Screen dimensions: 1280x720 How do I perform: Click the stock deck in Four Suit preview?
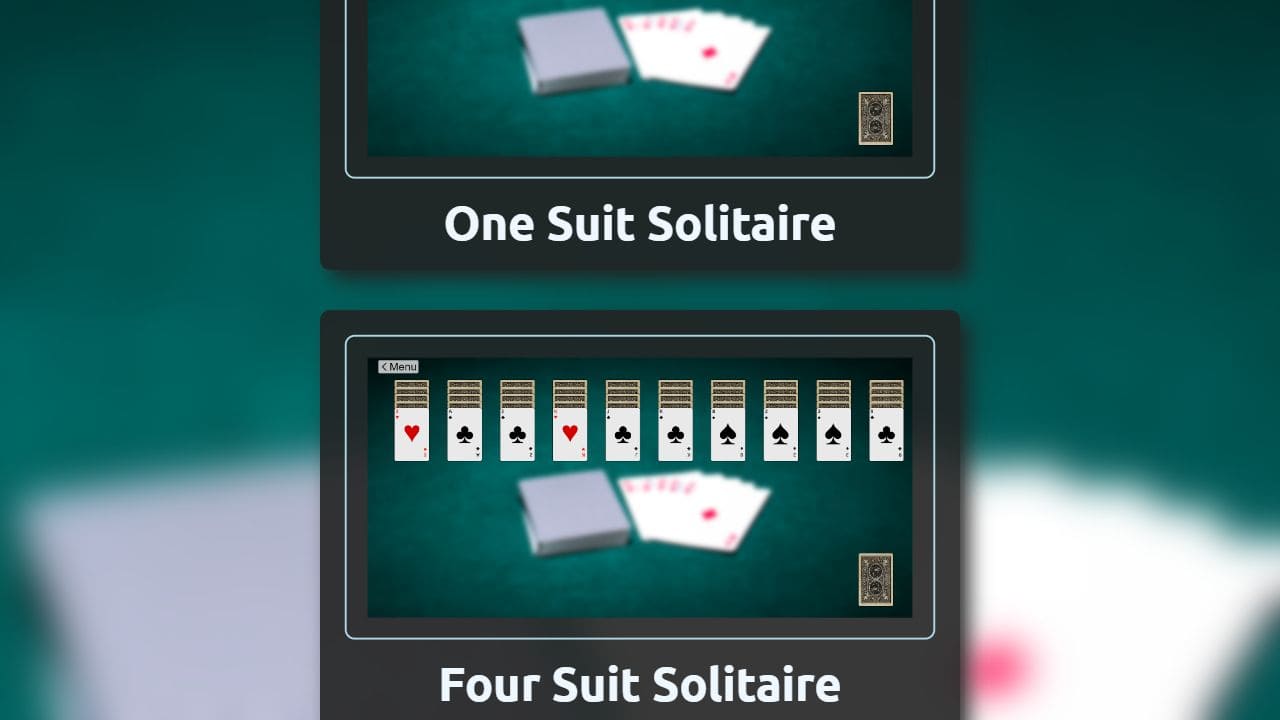click(875, 580)
